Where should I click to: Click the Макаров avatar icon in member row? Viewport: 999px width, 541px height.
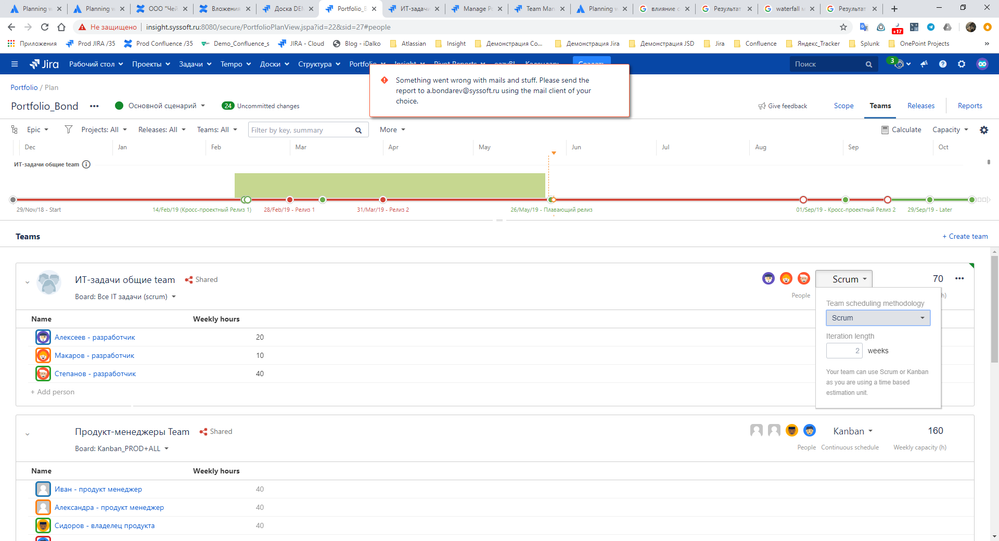click(x=43, y=356)
